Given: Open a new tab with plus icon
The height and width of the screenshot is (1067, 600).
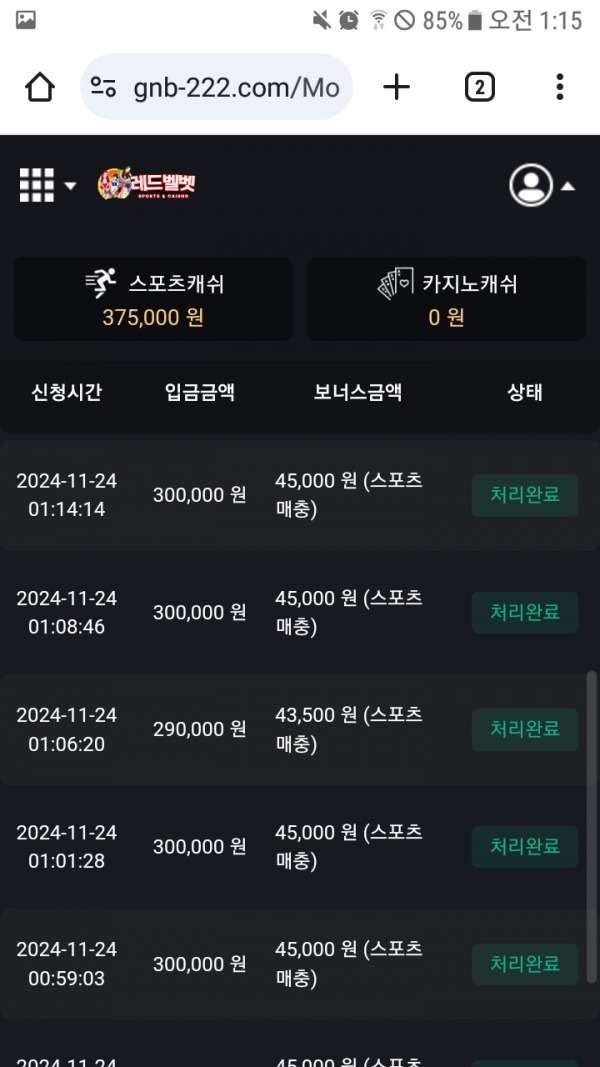Looking at the screenshot, I should [x=397, y=88].
